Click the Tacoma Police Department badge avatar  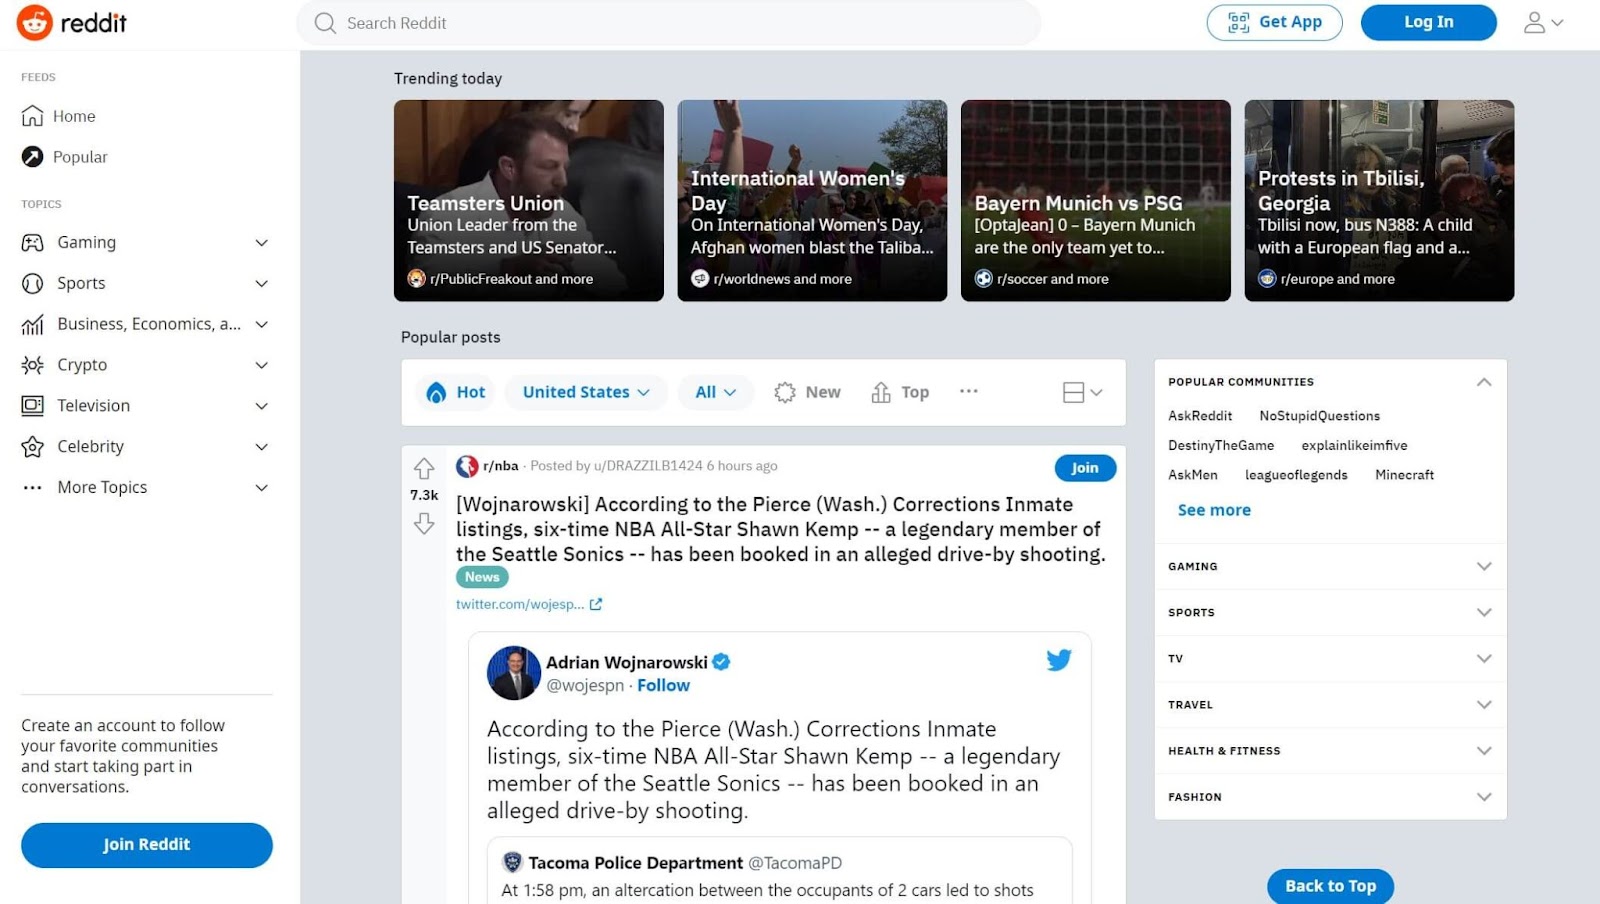point(512,862)
